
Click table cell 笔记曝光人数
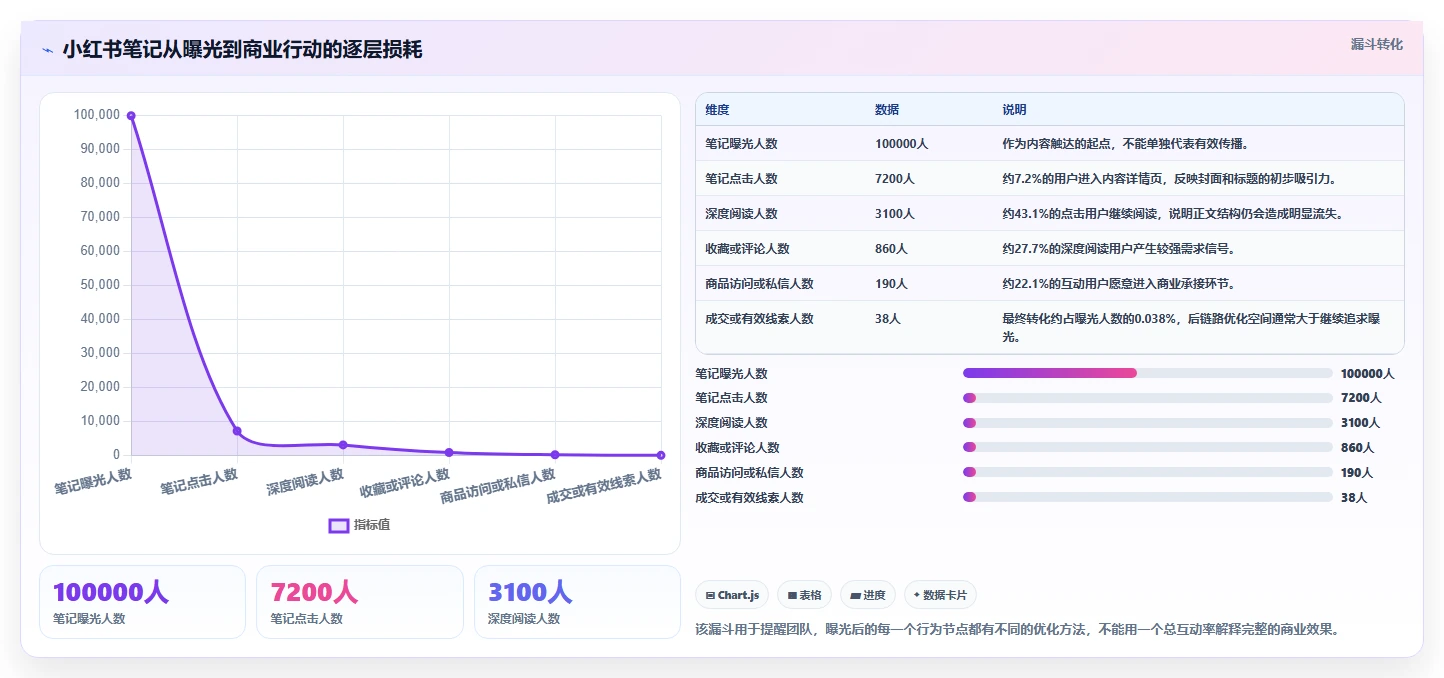point(741,144)
